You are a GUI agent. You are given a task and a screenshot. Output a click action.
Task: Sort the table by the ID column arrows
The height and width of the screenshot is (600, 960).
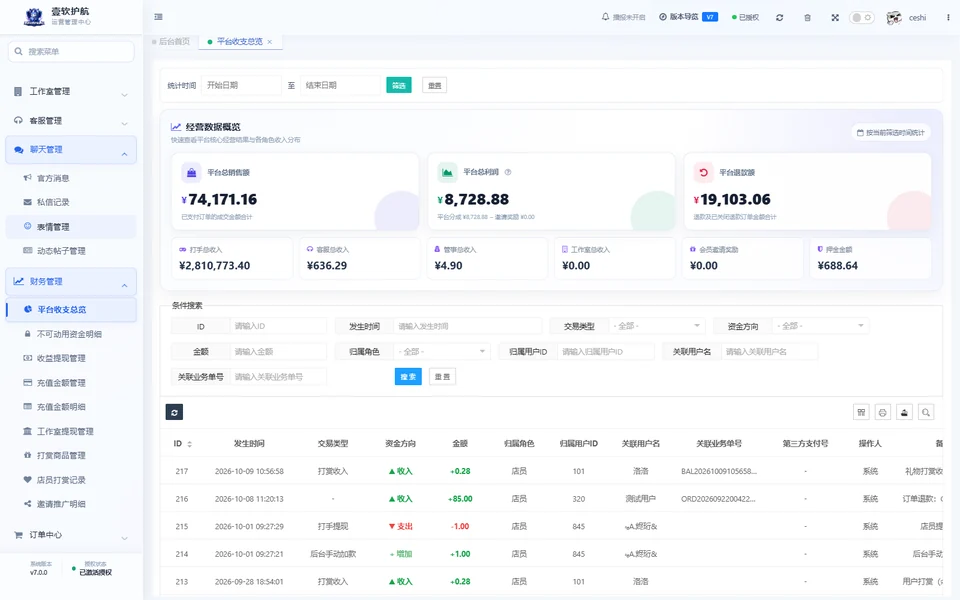pos(190,444)
